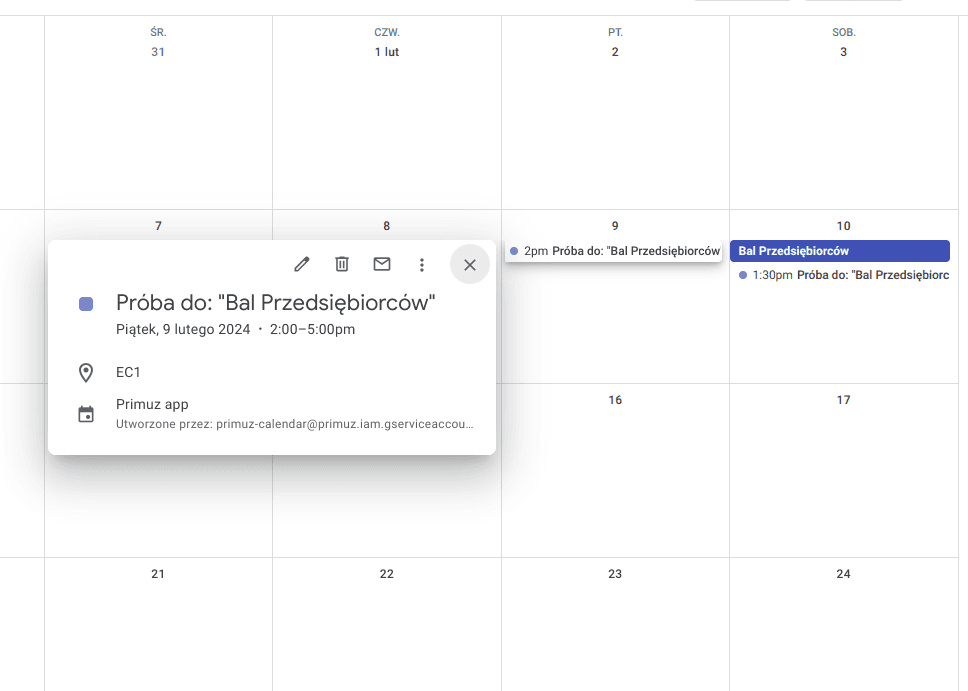Select the popup title 'Próba do: "Bal Przedsiębiorców"'
This screenshot has width=968, height=691.
point(275,303)
